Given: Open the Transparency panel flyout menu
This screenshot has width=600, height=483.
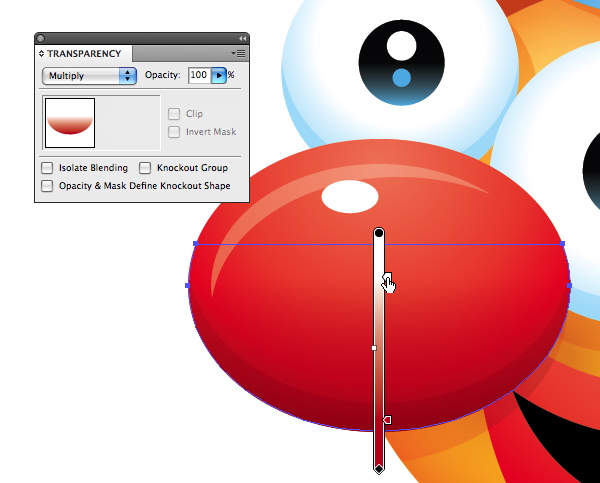Looking at the screenshot, I should pyautogui.click(x=239, y=54).
